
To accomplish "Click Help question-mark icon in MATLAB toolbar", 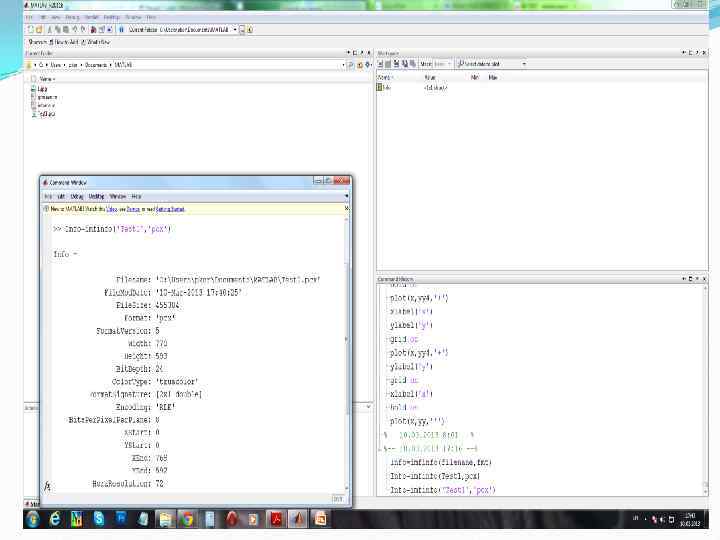I will pyautogui.click(x=121, y=29).
